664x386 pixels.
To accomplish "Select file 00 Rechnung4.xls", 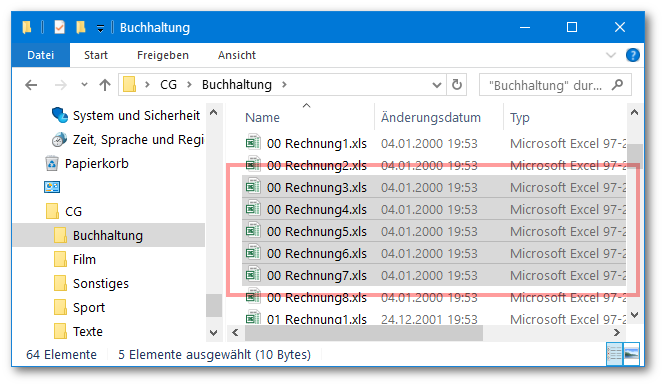I will point(317,210).
